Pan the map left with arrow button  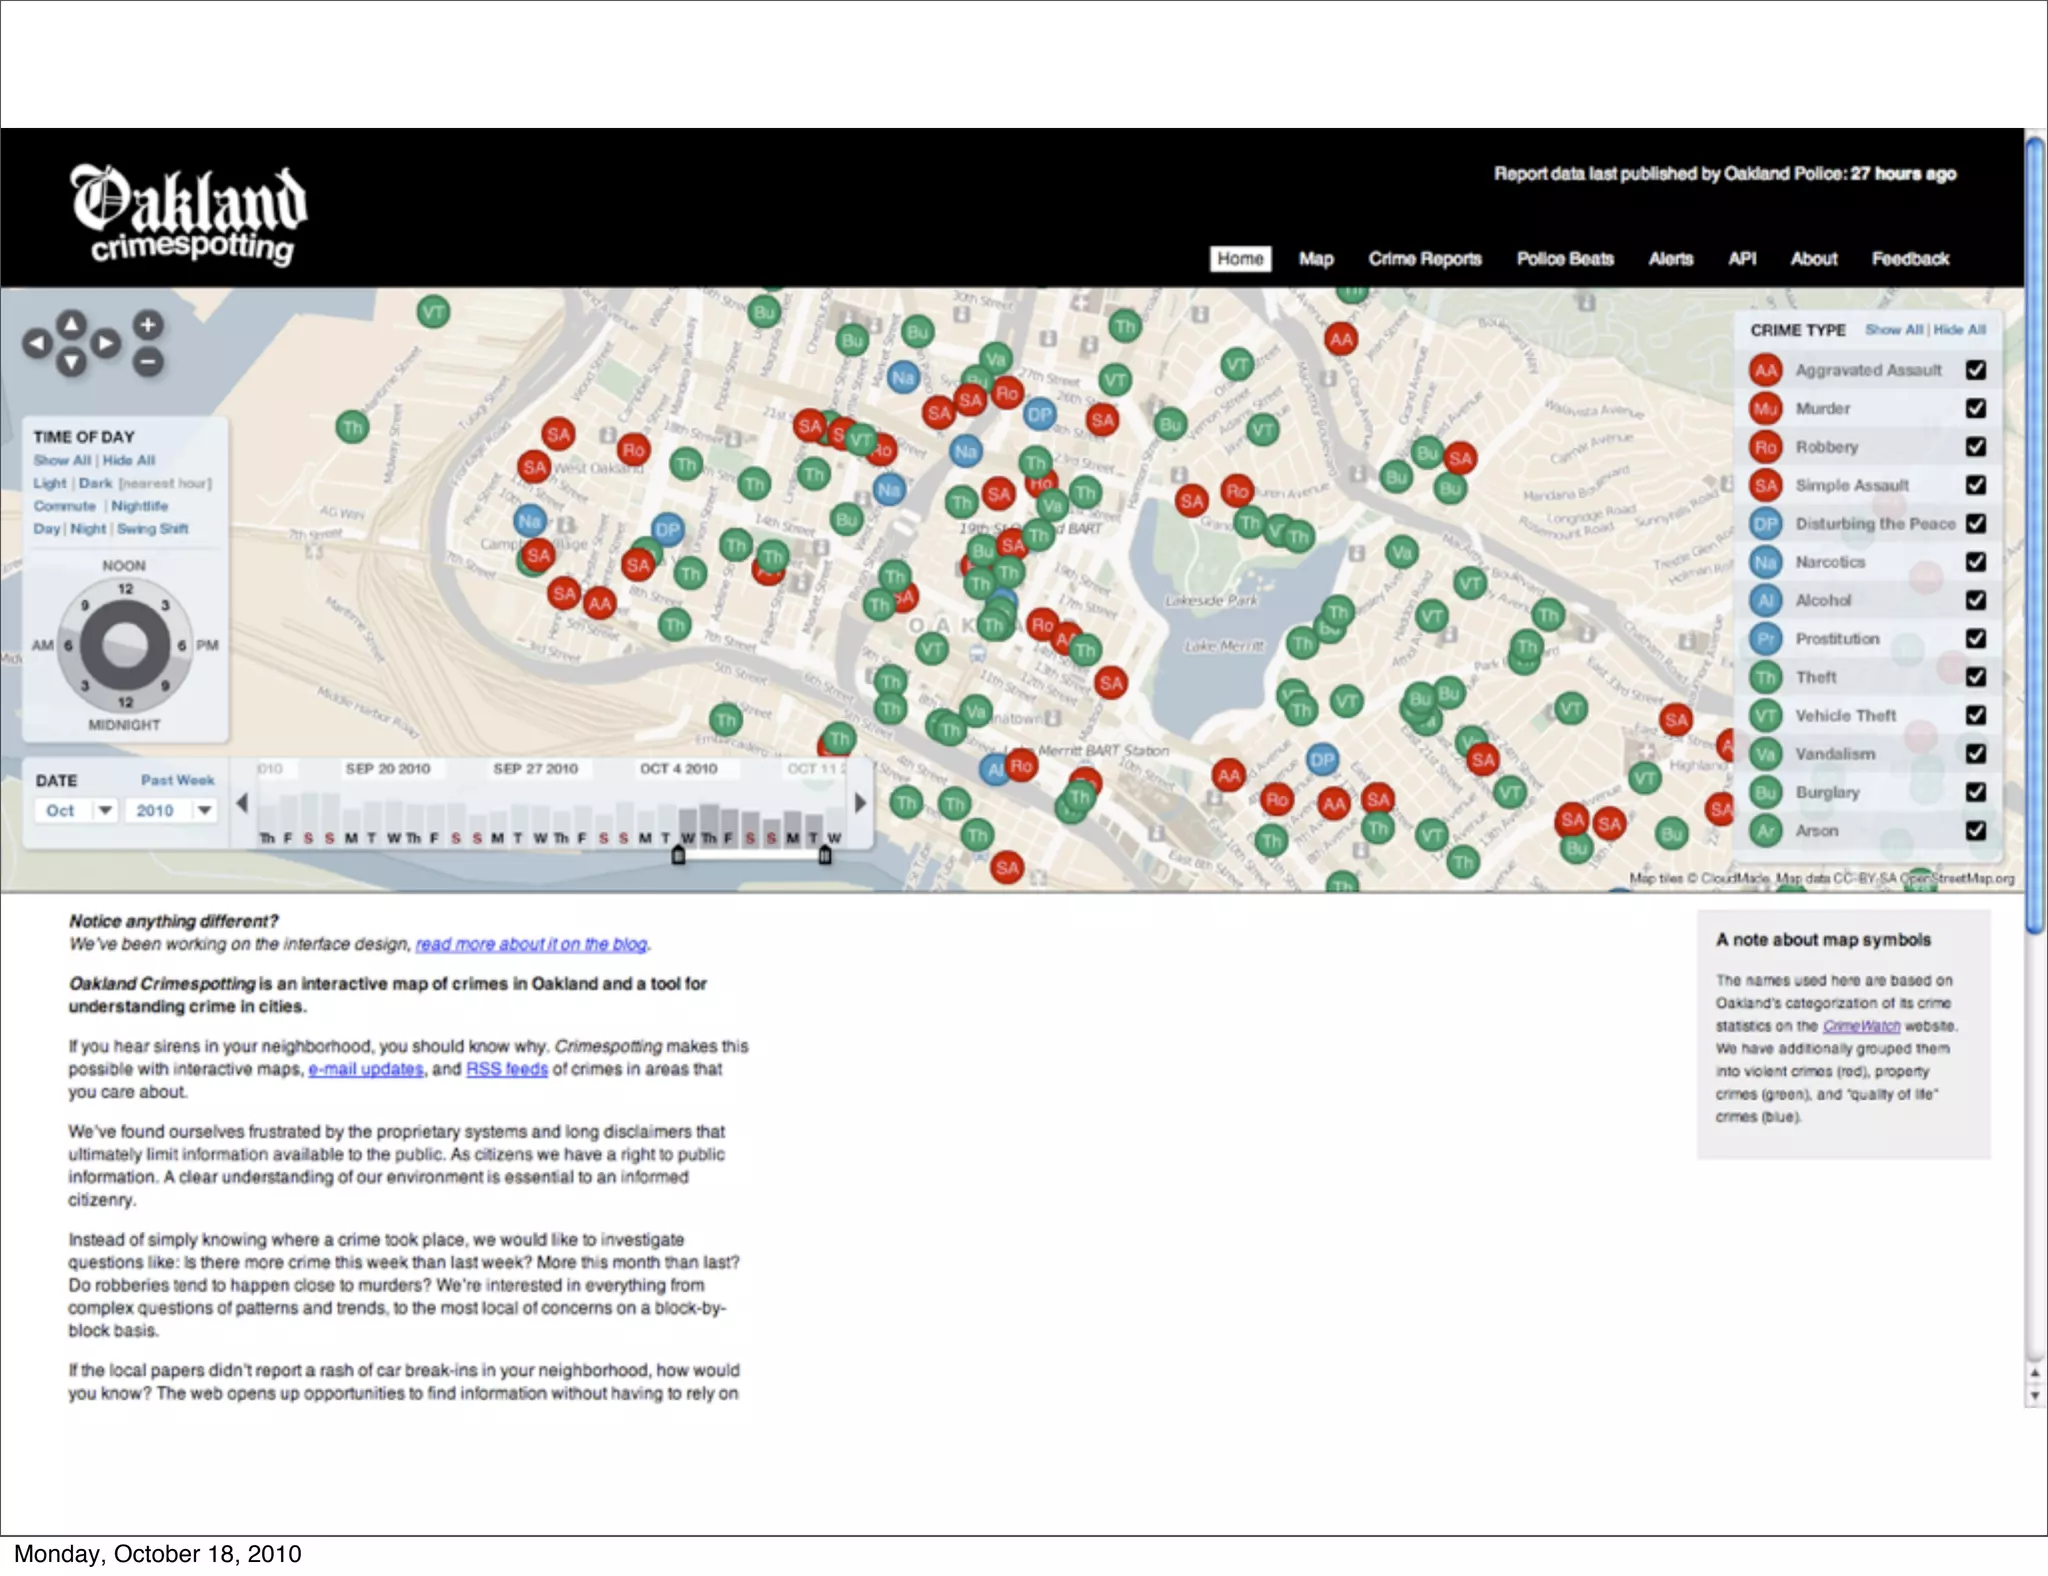tap(37, 344)
